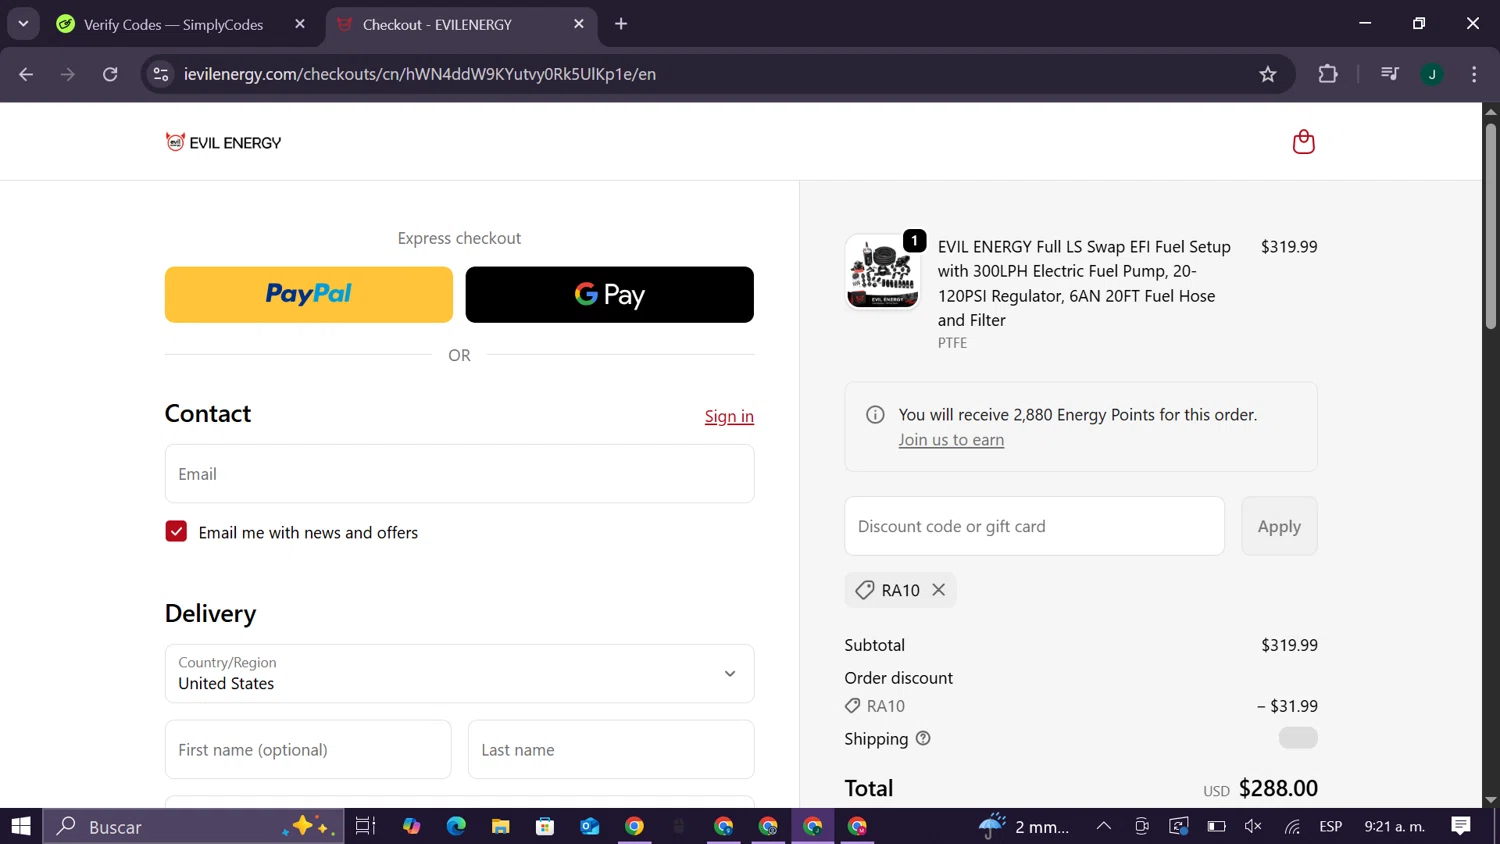The width and height of the screenshot is (1500, 844).
Task: Launch Microsoft Edge from the taskbar
Action: point(456,826)
